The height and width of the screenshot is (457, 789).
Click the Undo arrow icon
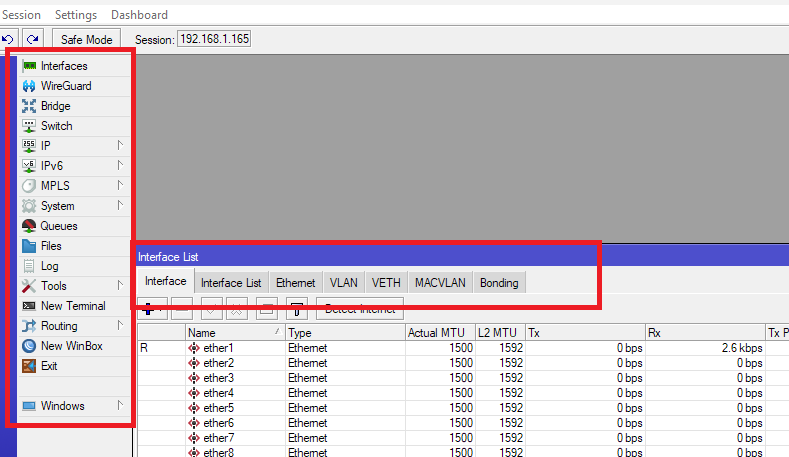9,39
